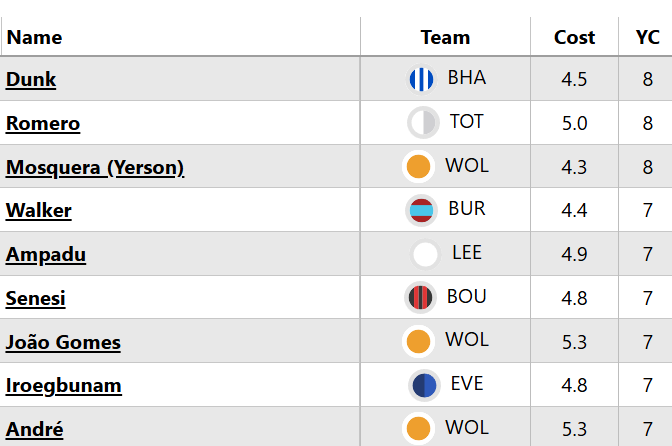Click the Brighton badge in Dunk's row
Viewport: 672px width, 446px height.
pos(421,79)
